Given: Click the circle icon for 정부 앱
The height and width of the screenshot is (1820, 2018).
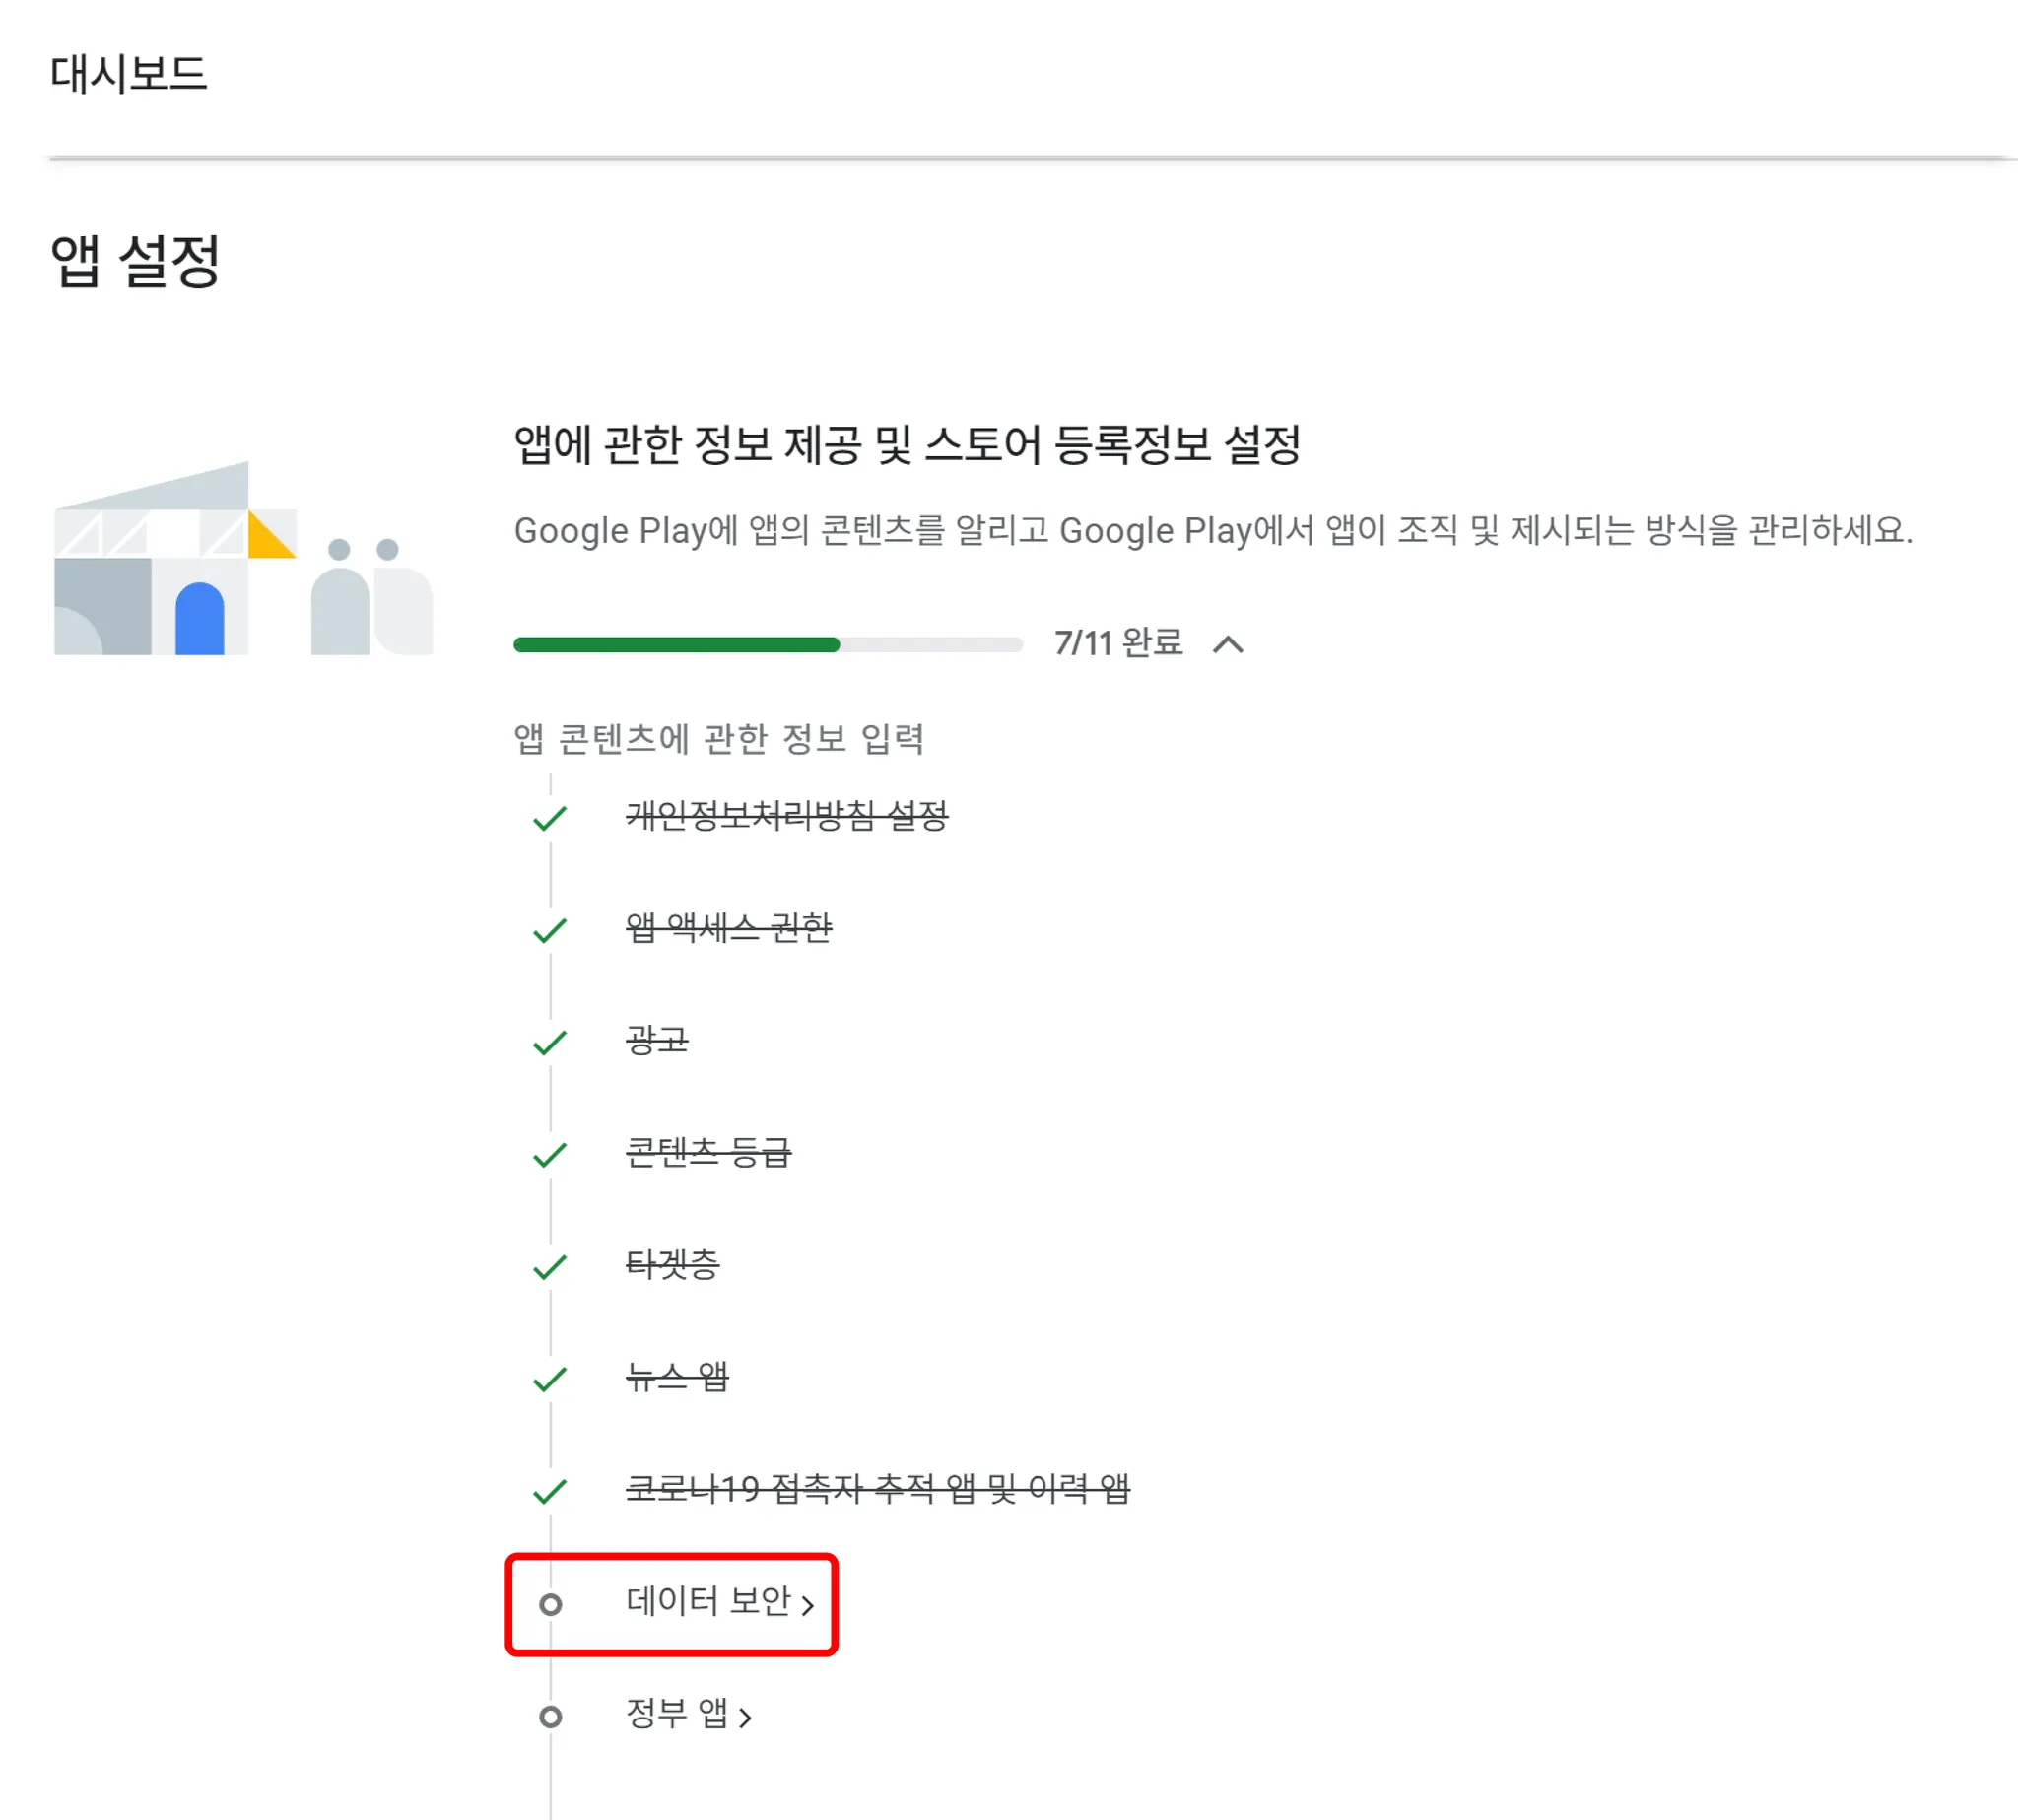Looking at the screenshot, I should click(550, 1716).
